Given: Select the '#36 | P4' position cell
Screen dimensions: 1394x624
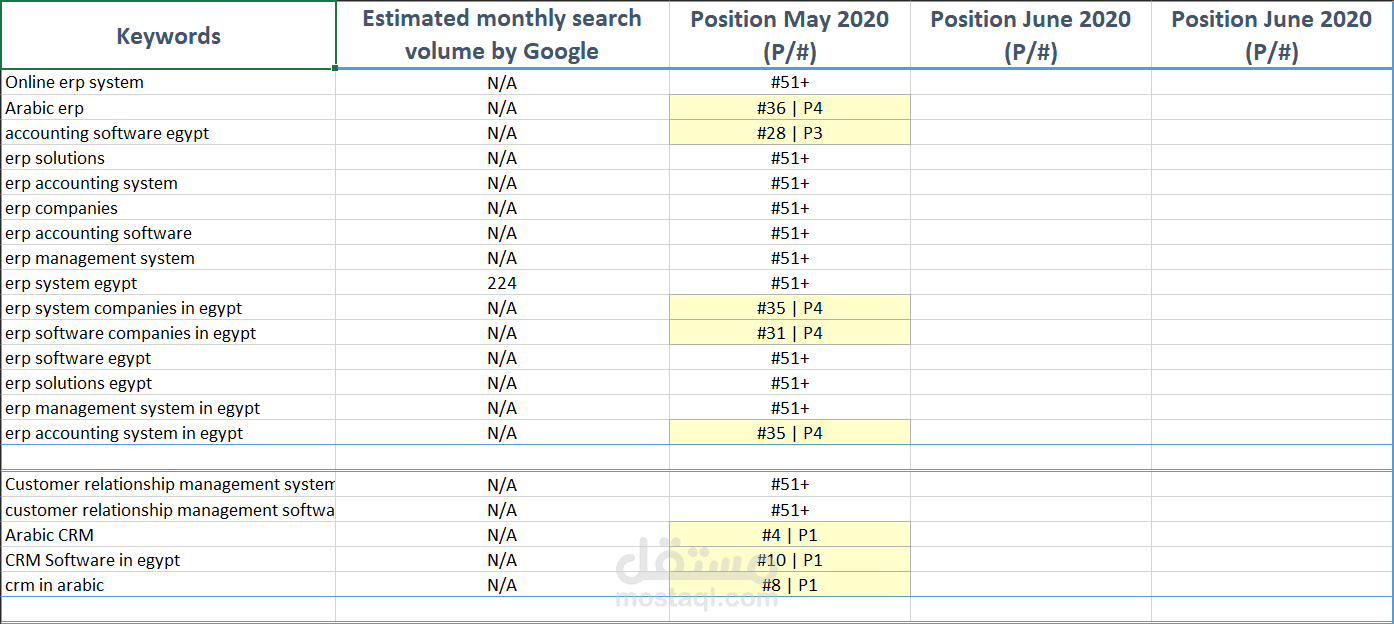Looking at the screenshot, I should pyautogui.click(x=790, y=108).
